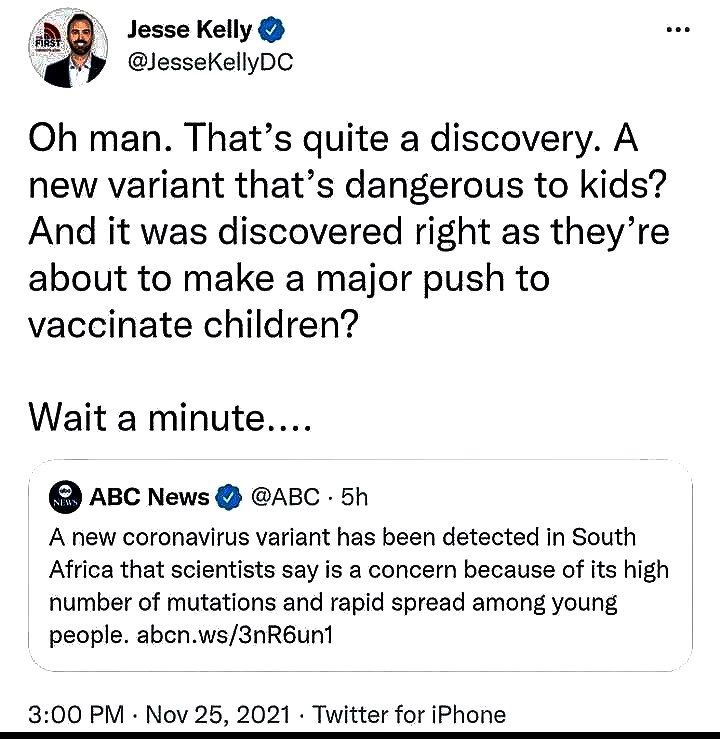Click the ABC News logo avatar
This screenshot has width=720, height=739.
[67, 496]
